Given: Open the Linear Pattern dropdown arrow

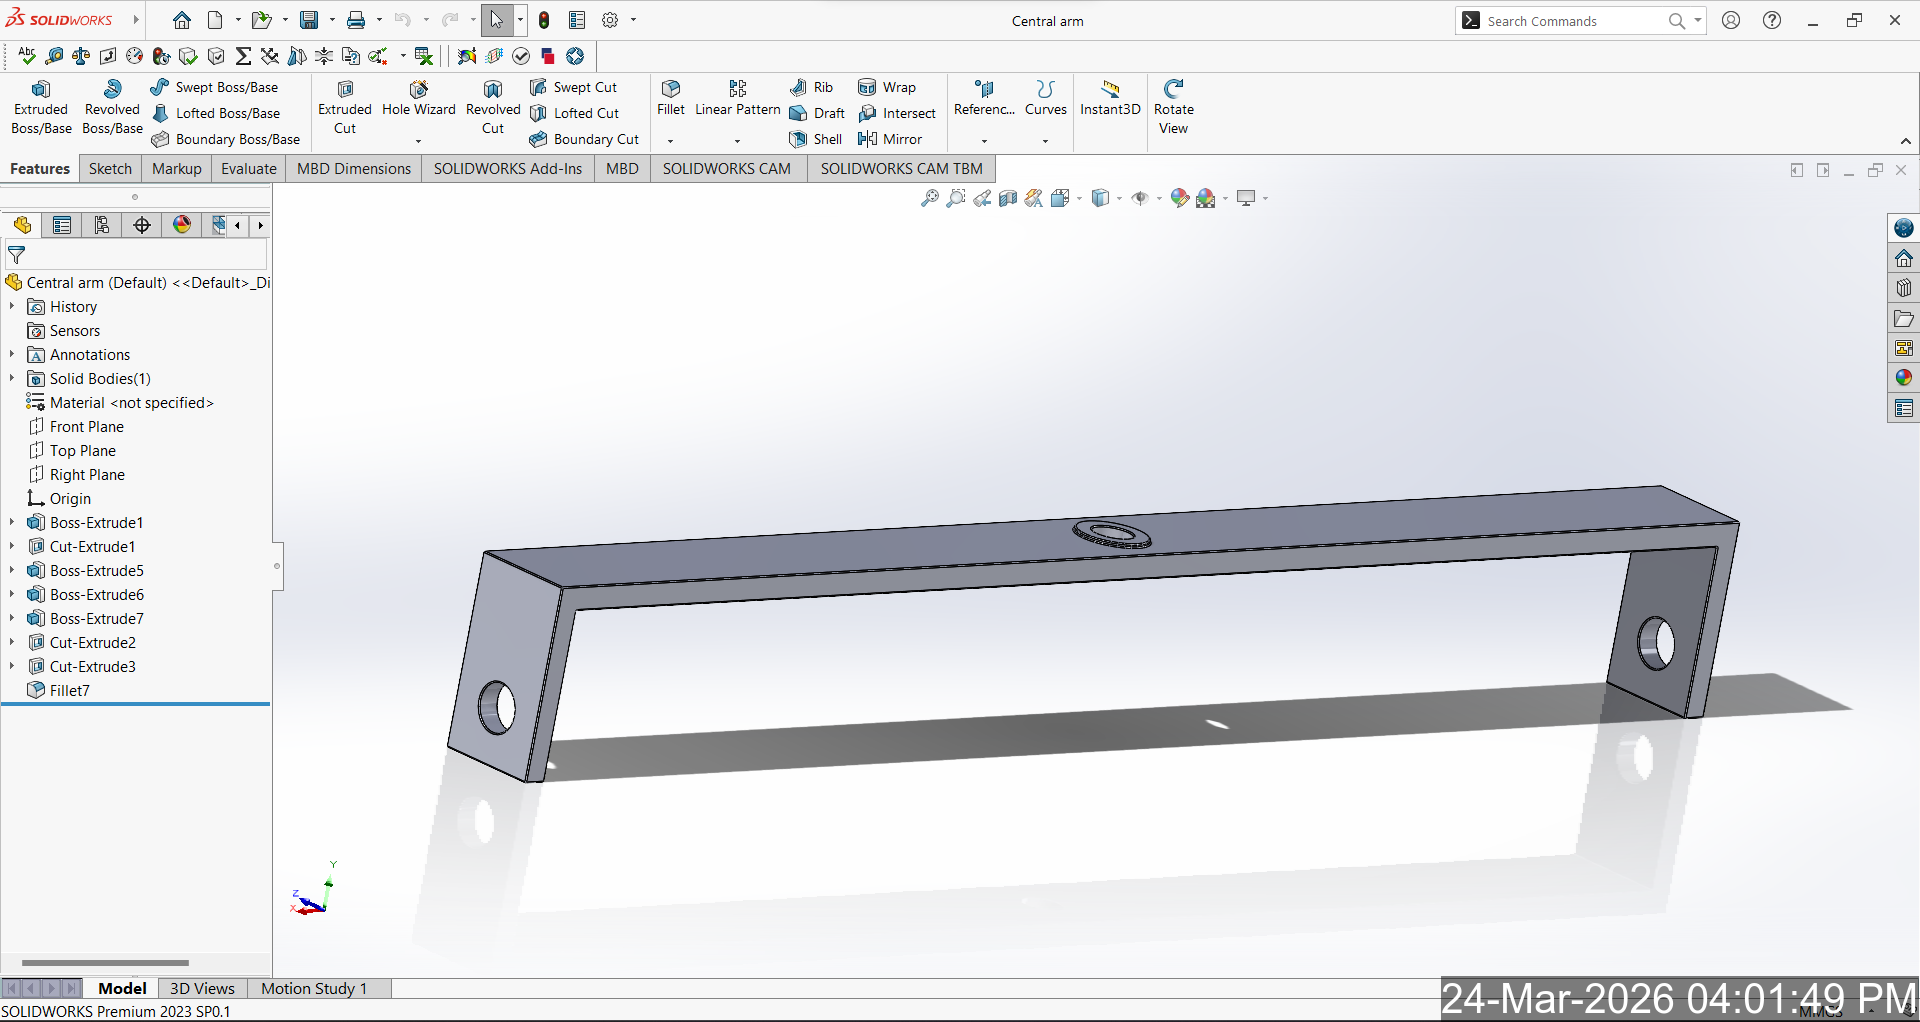Looking at the screenshot, I should pyautogui.click(x=737, y=141).
